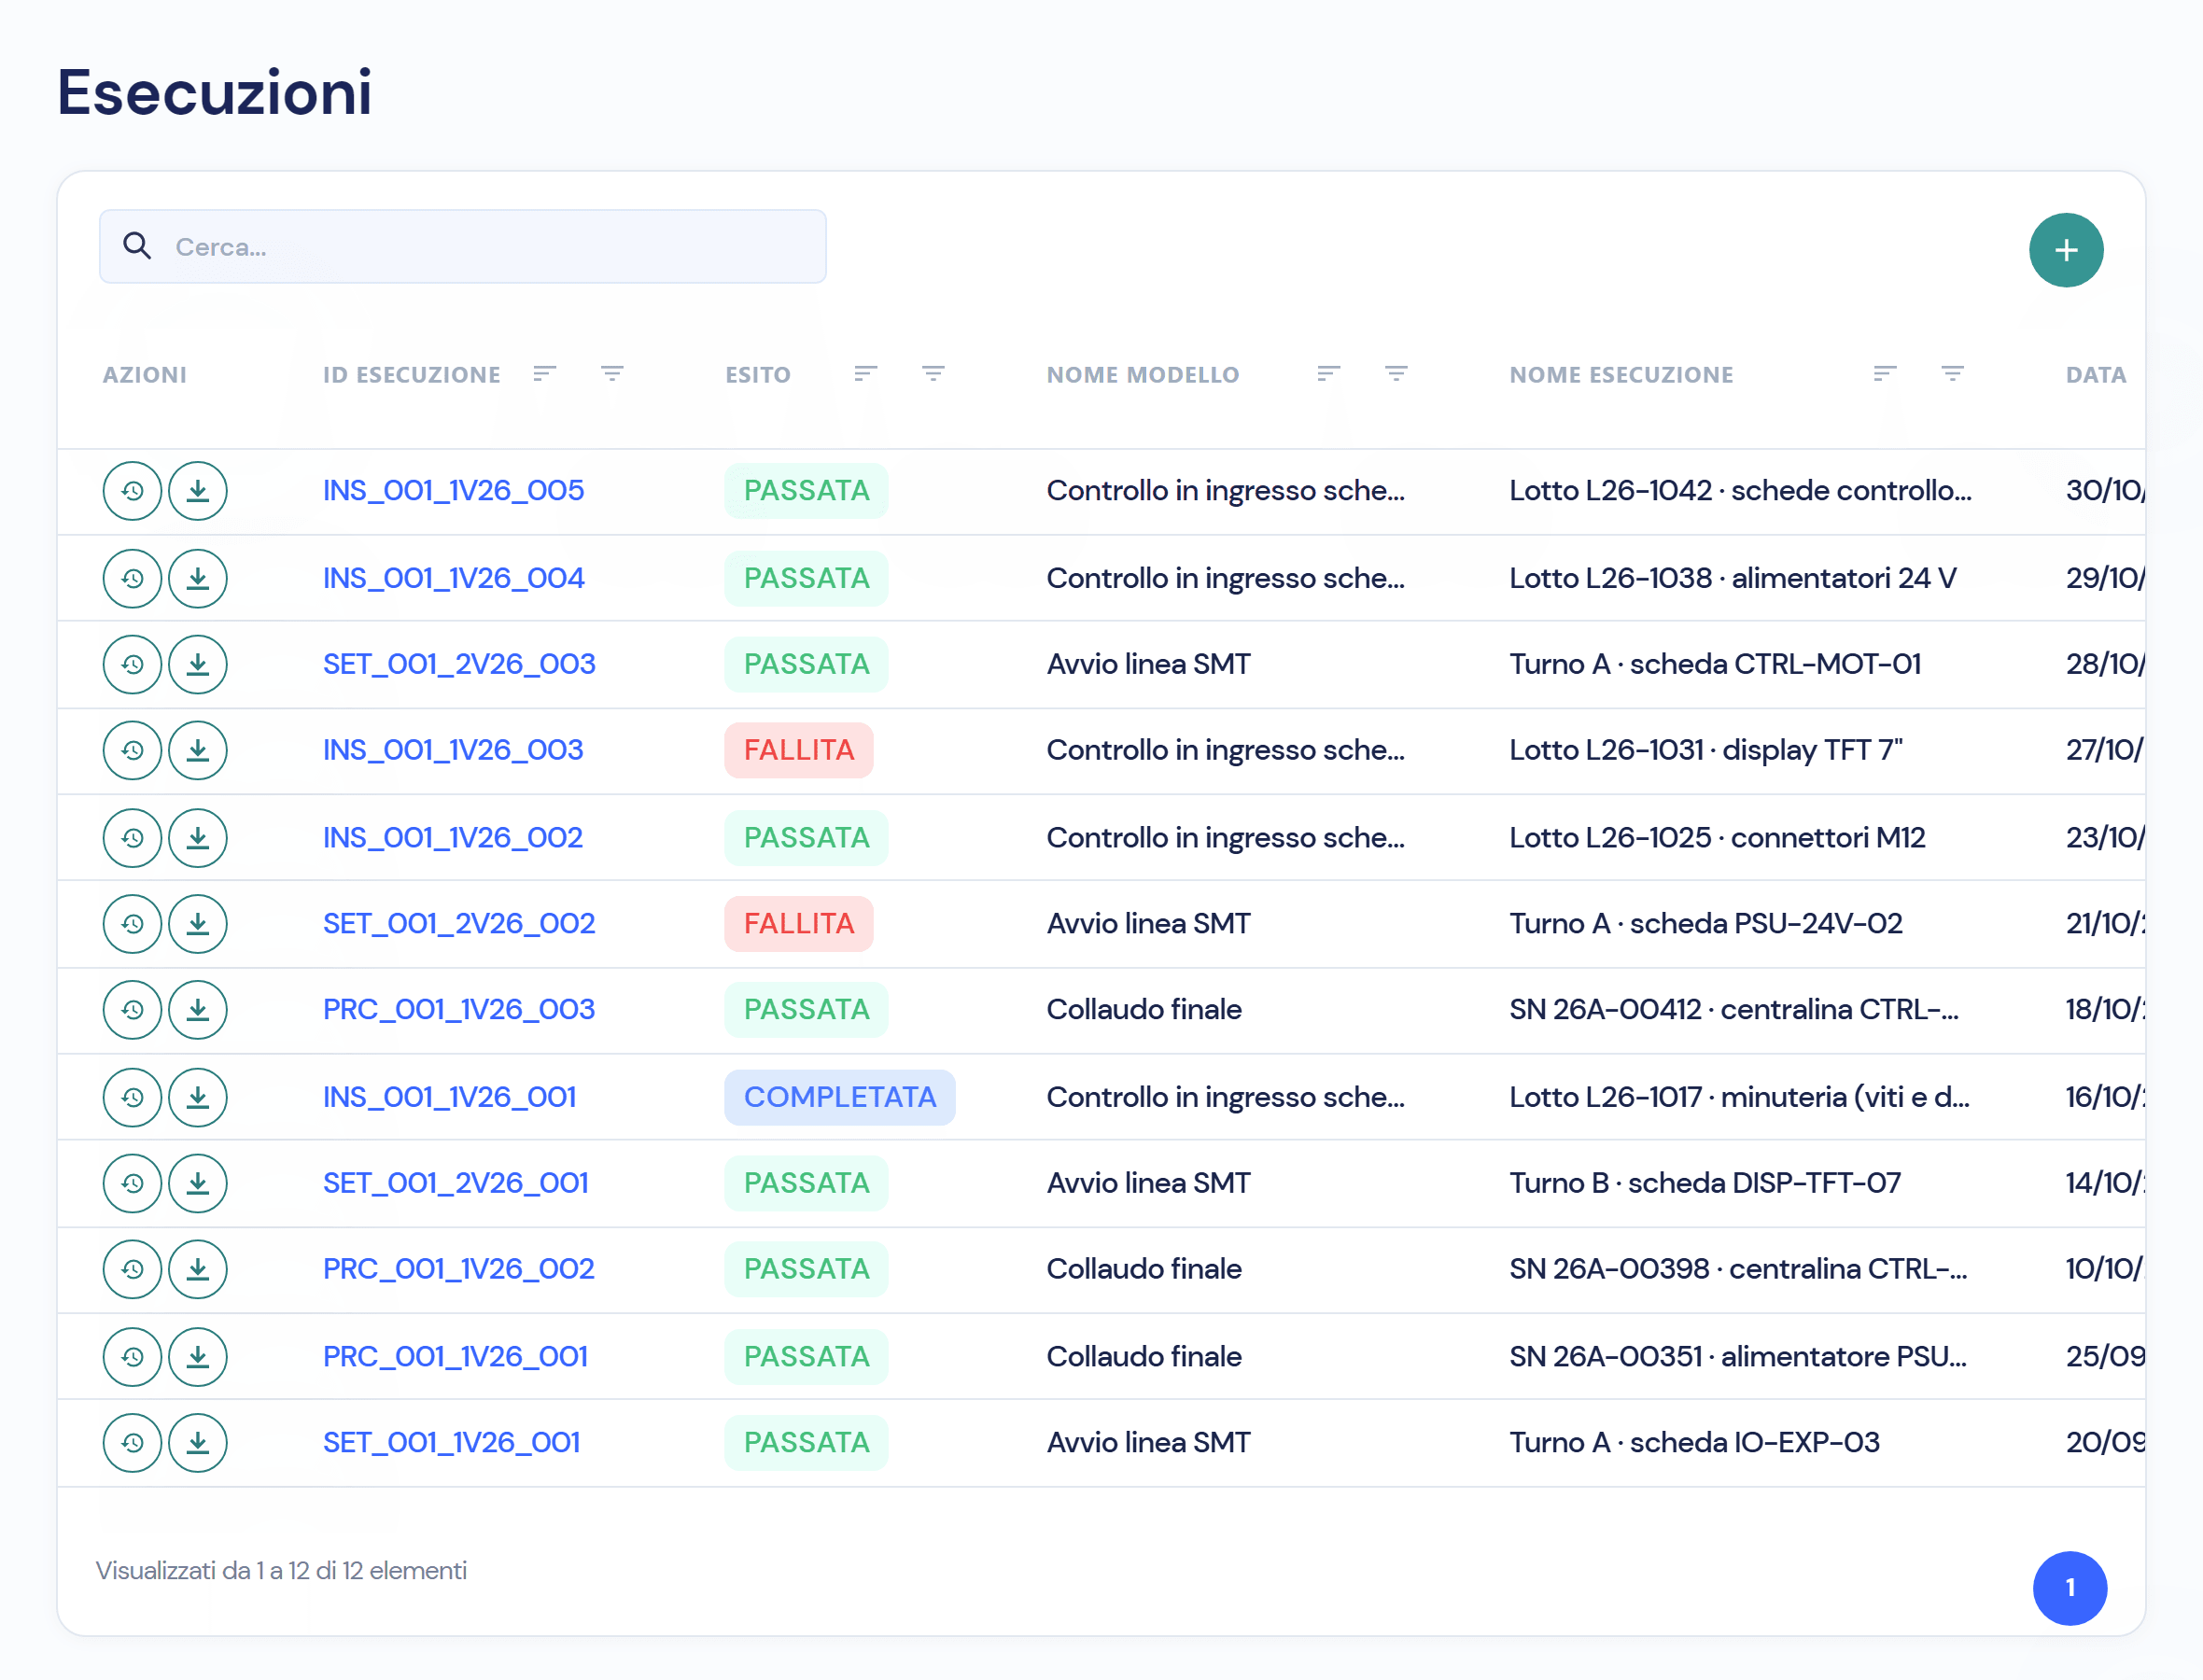The height and width of the screenshot is (1680, 2203).
Task: Open execution link SET_001_2V26_003
Action: [x=459, y=664]
